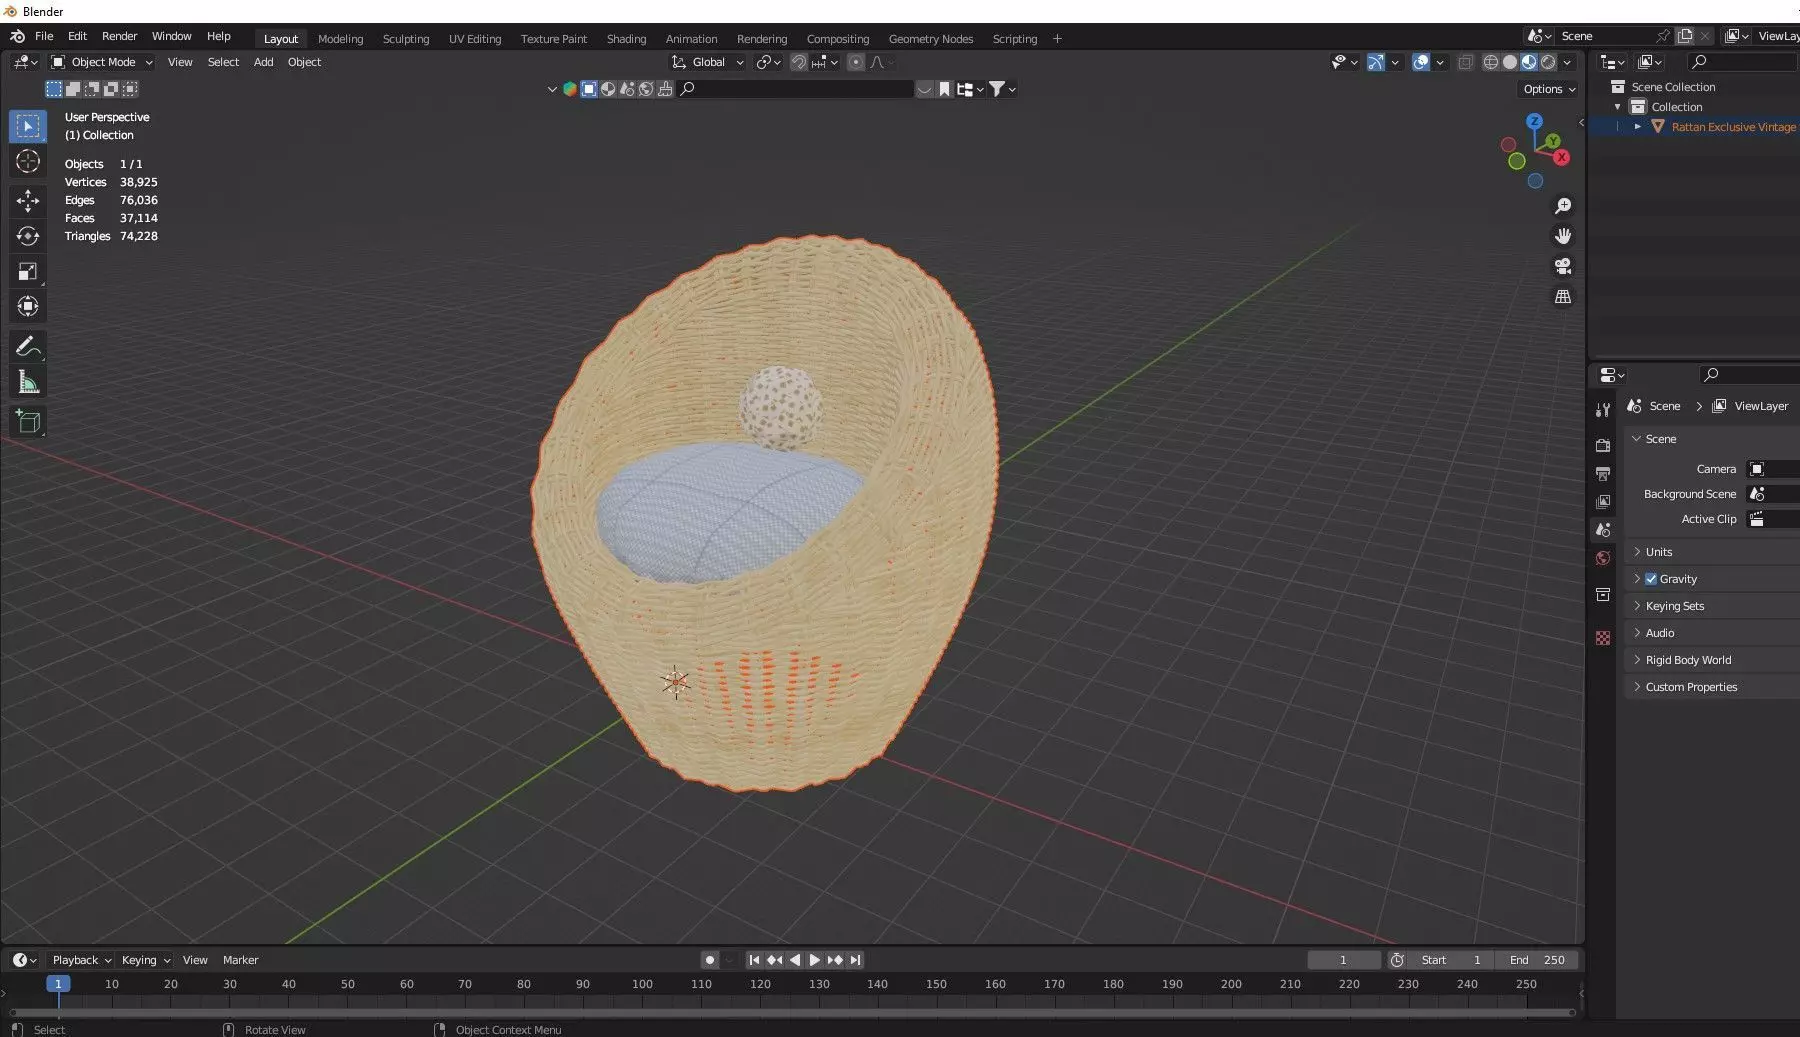Open the Tool settings properties tab icon
This screenshot has width=1800, height=1037.
pos(1603,409)
